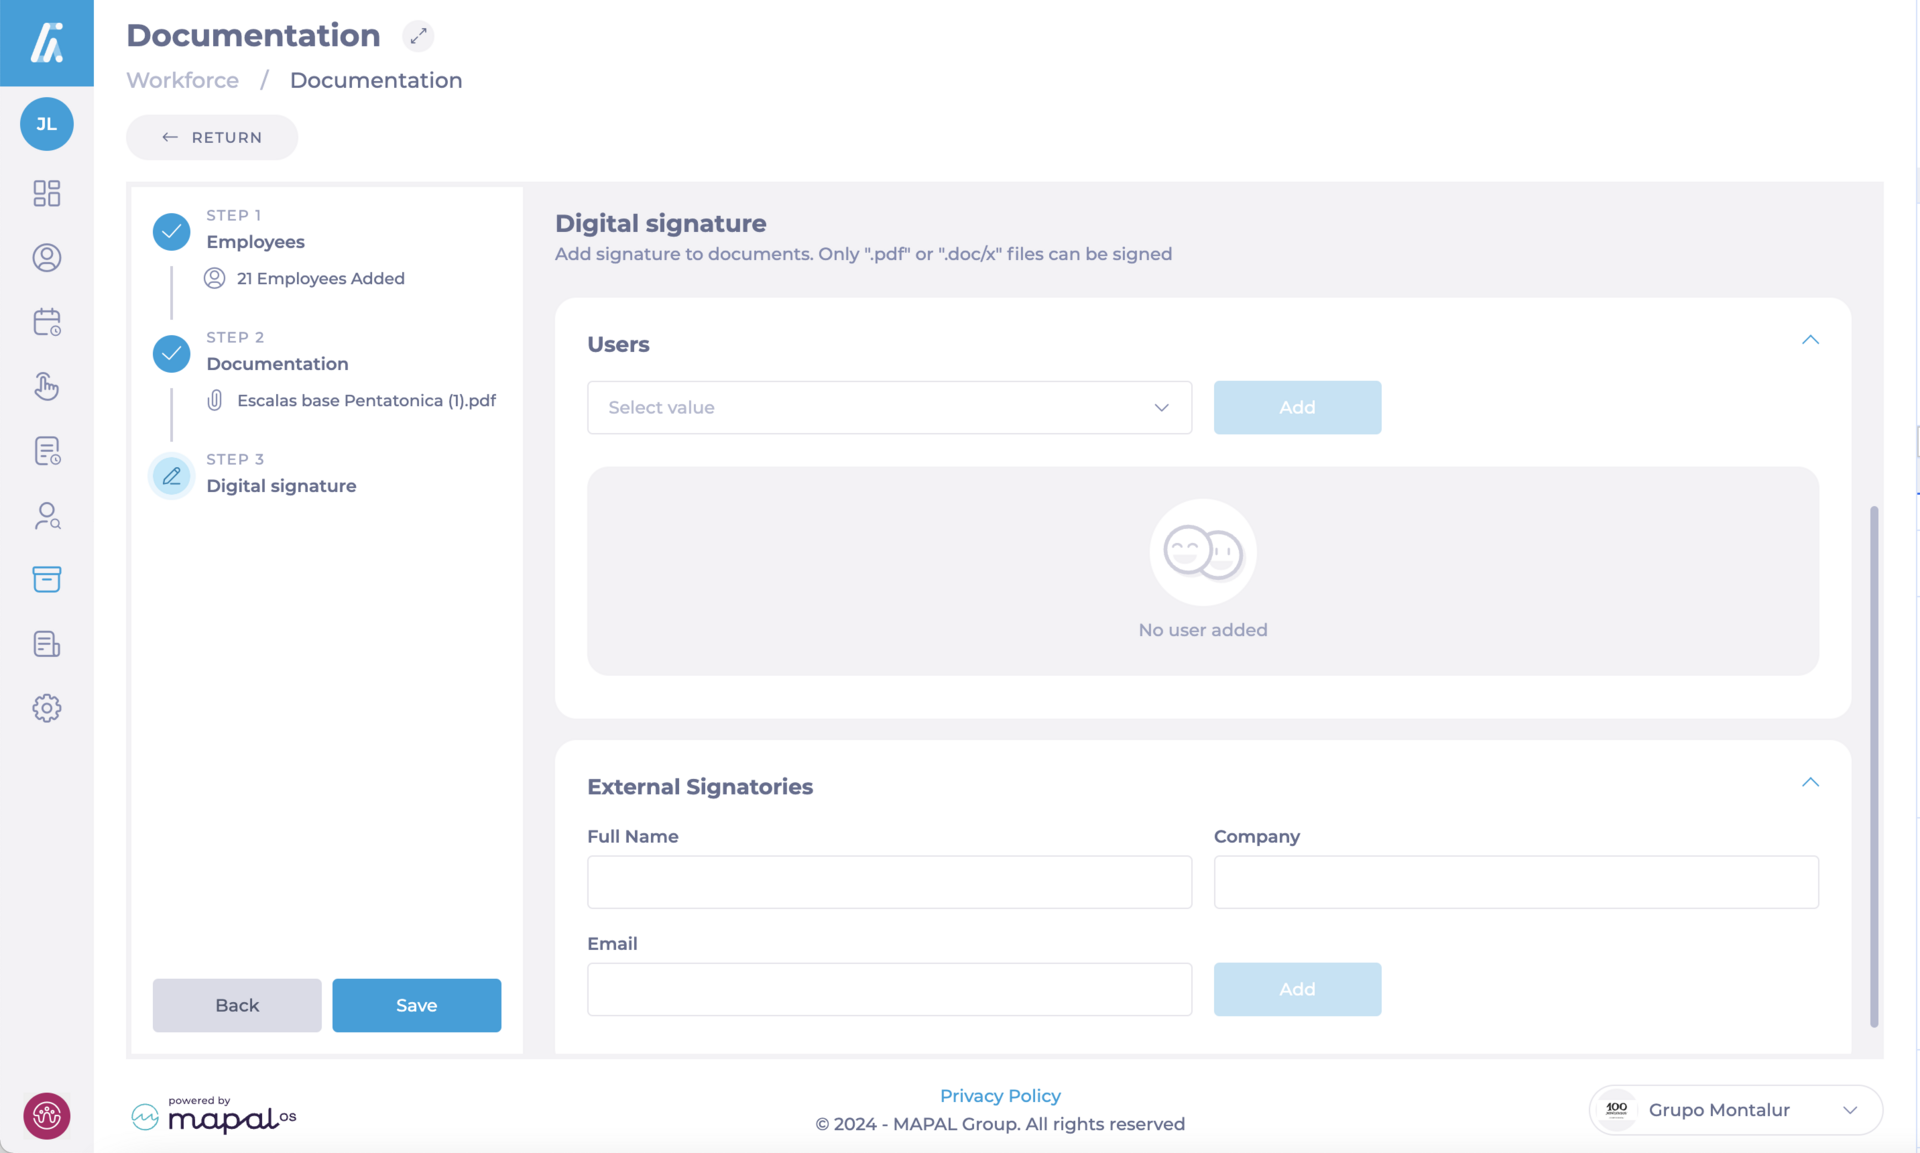Viewport: 1920px width, 1153px height.
Task: Go to Workforce breadcrumb
Action: (182, 80)
